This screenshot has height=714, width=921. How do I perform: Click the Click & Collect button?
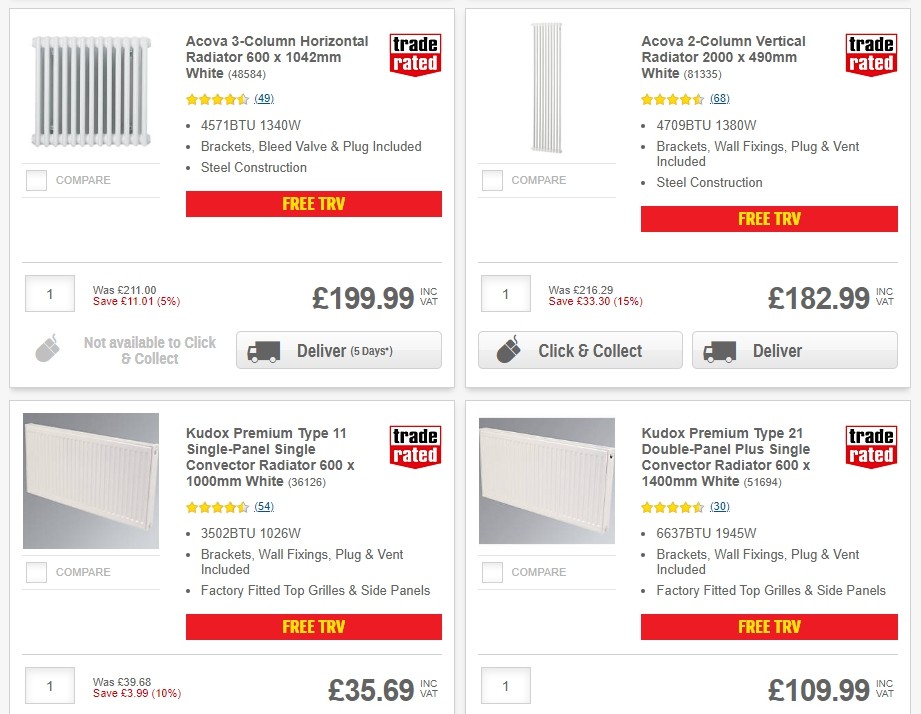(x=579, y=350)
